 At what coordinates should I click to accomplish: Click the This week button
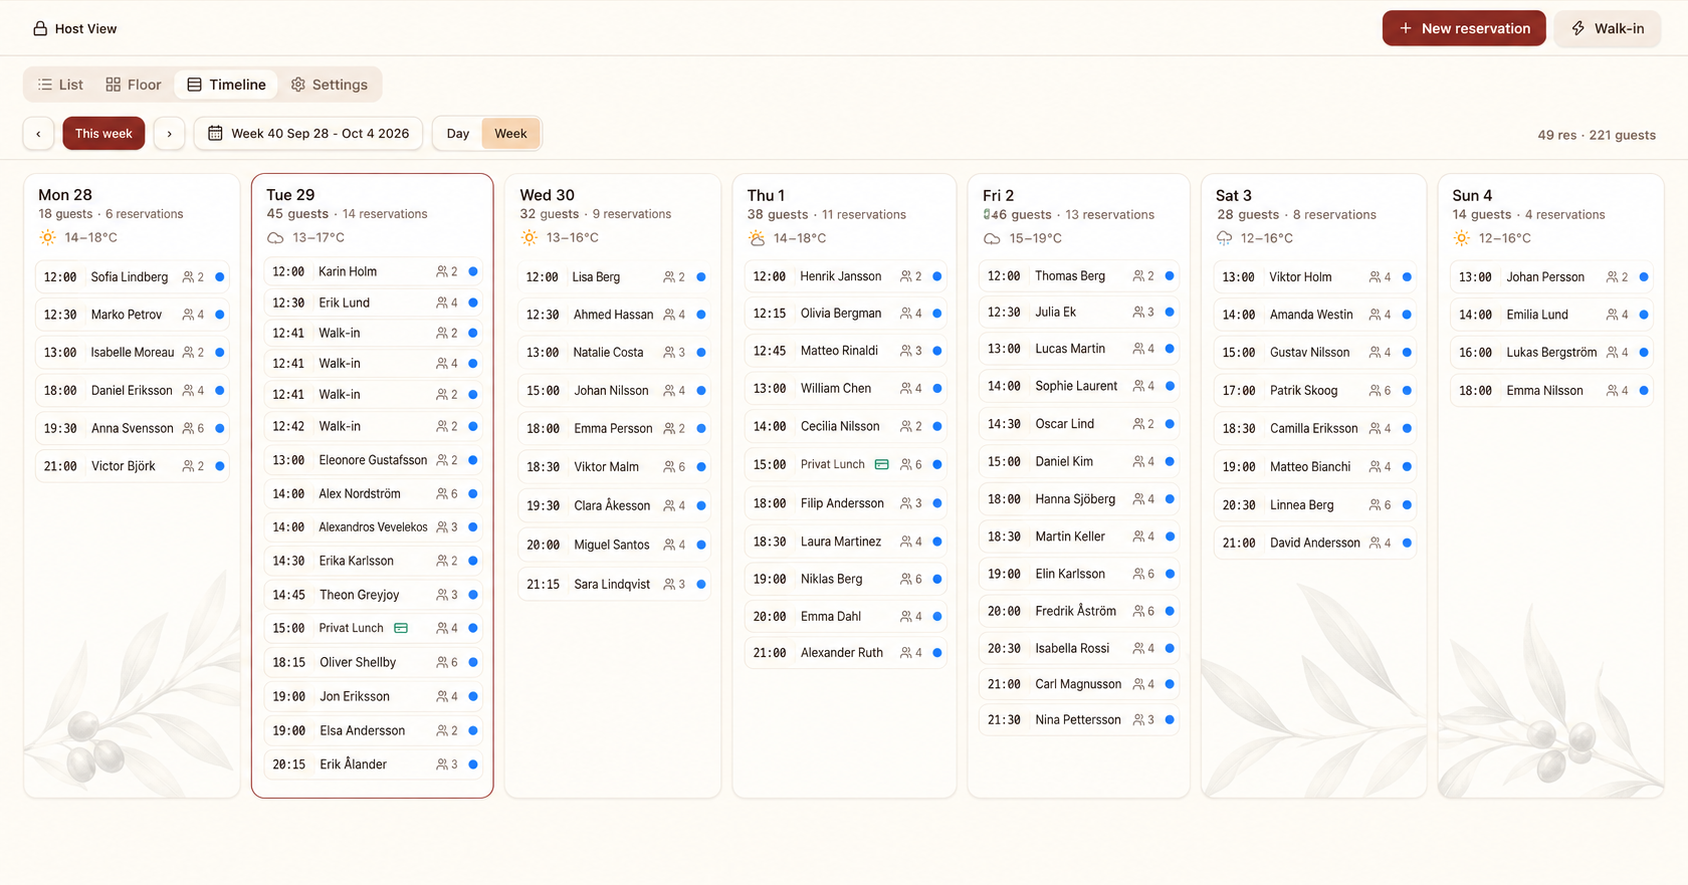tap(104, 133)
